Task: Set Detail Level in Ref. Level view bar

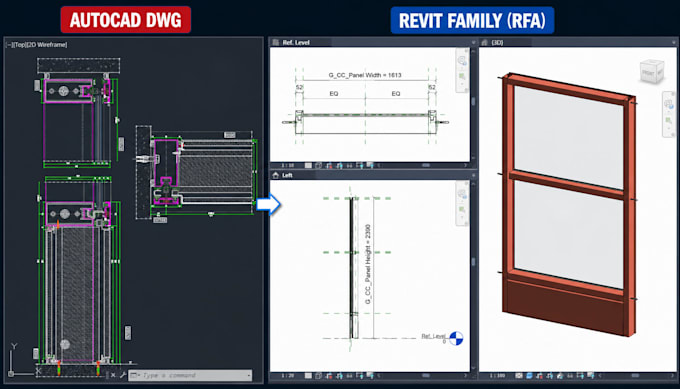Action: [308, 166]
